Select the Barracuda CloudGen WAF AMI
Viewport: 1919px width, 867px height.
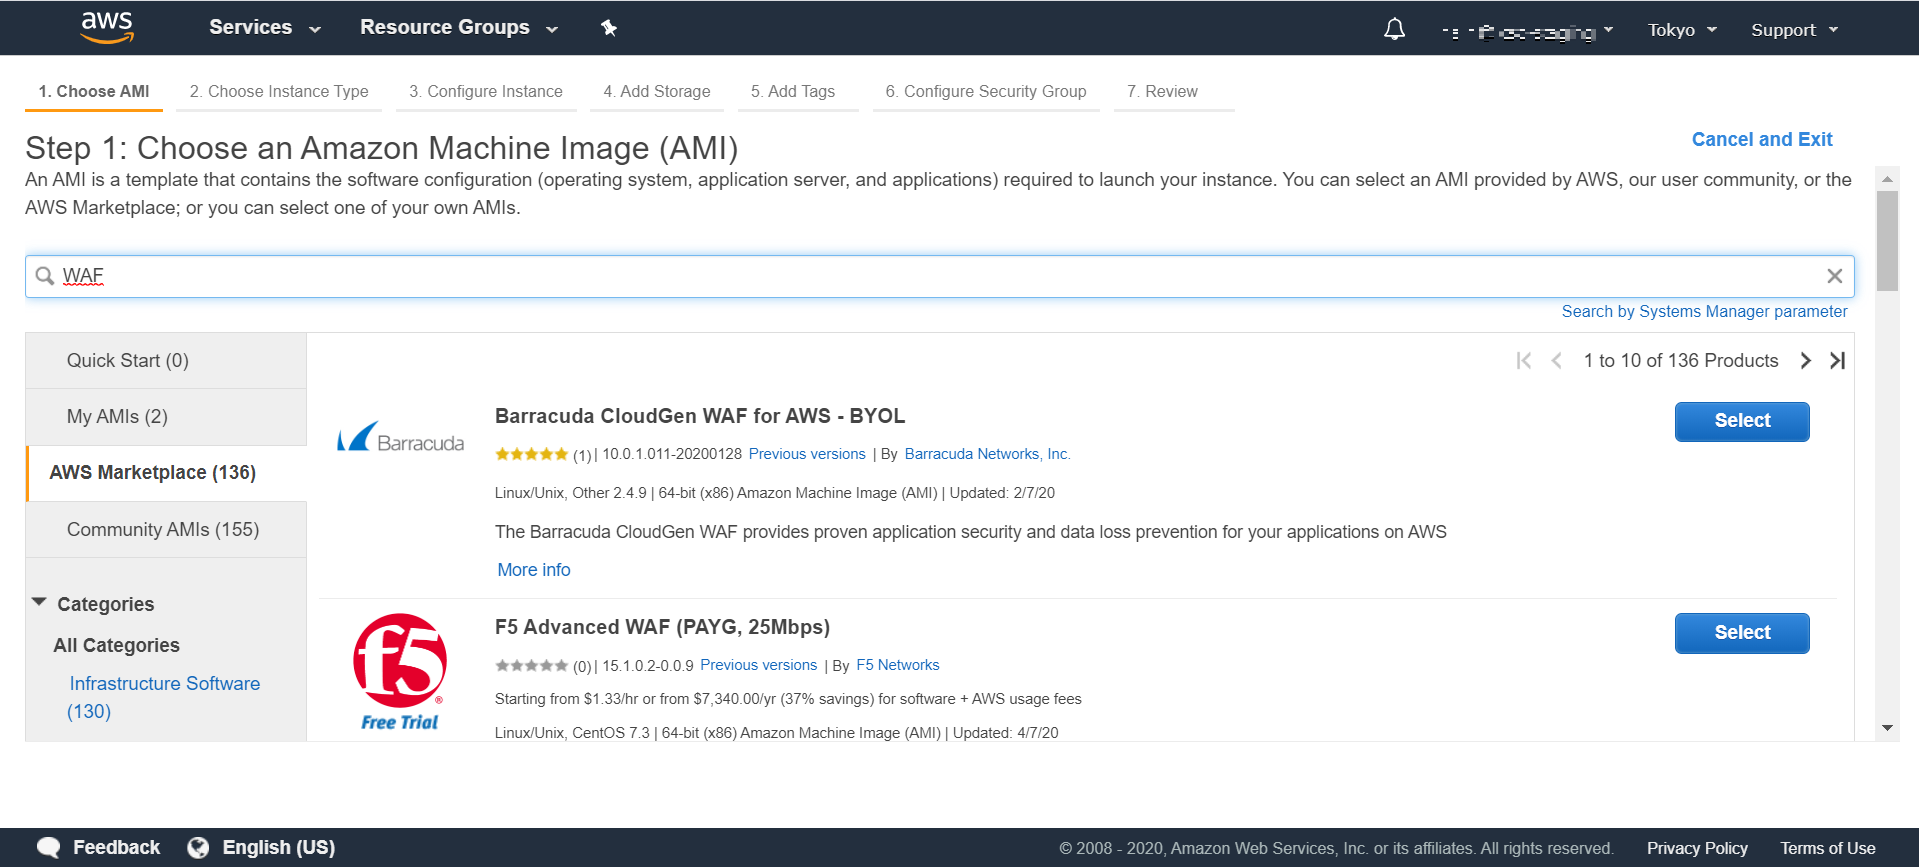(1742, 421)
